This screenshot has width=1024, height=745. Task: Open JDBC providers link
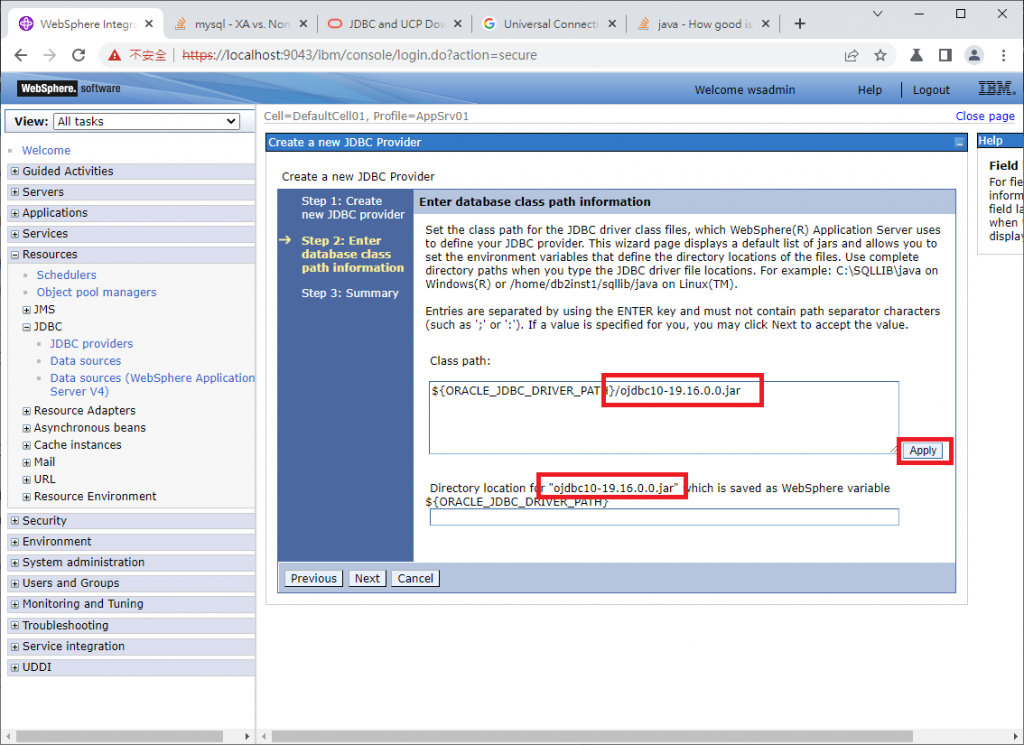point(91,343)
